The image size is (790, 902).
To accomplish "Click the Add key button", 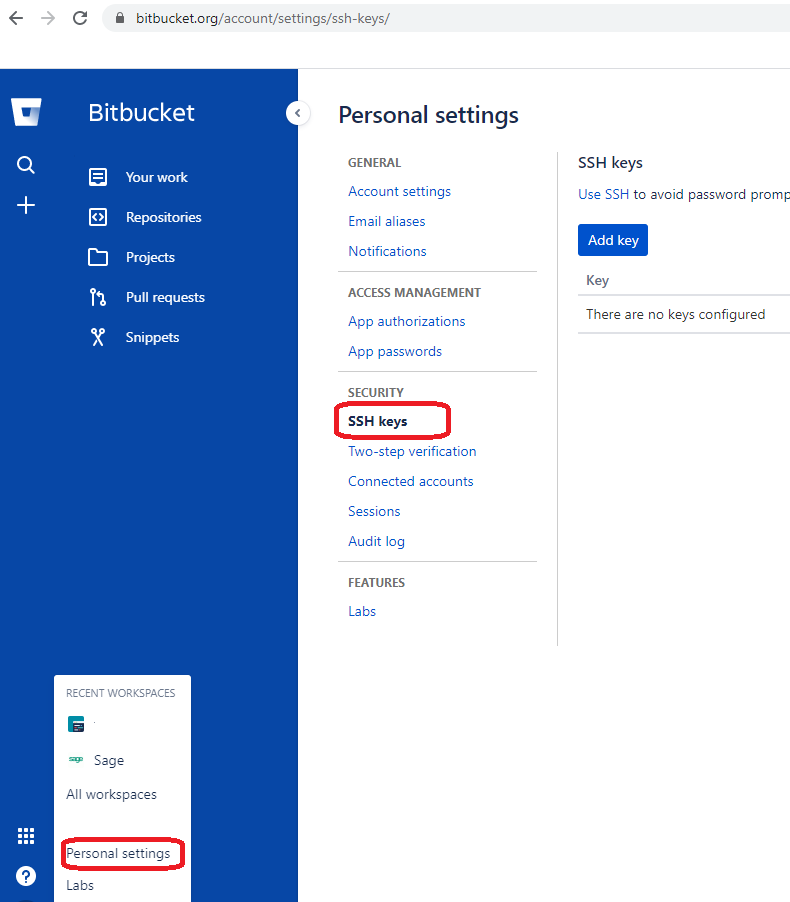I will click(x=613, y=240).
